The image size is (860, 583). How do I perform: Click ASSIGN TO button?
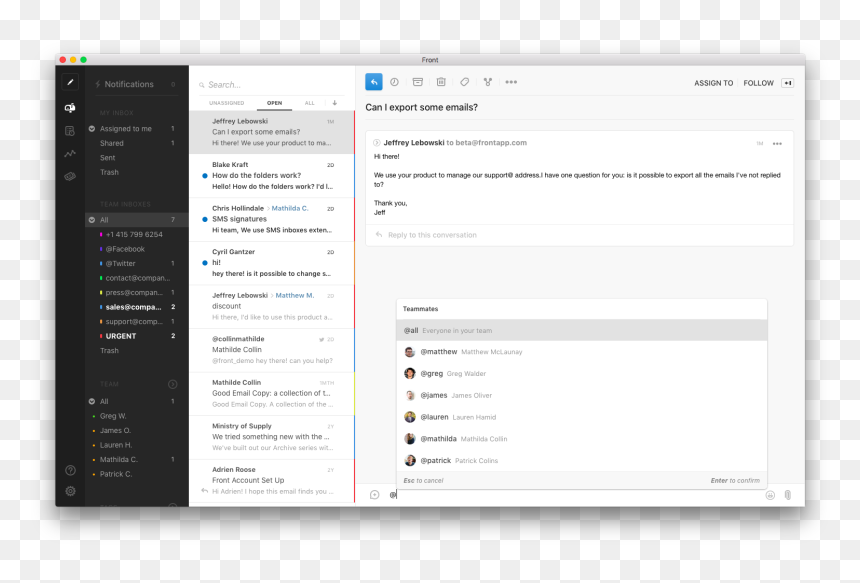(x=713, y=83)
